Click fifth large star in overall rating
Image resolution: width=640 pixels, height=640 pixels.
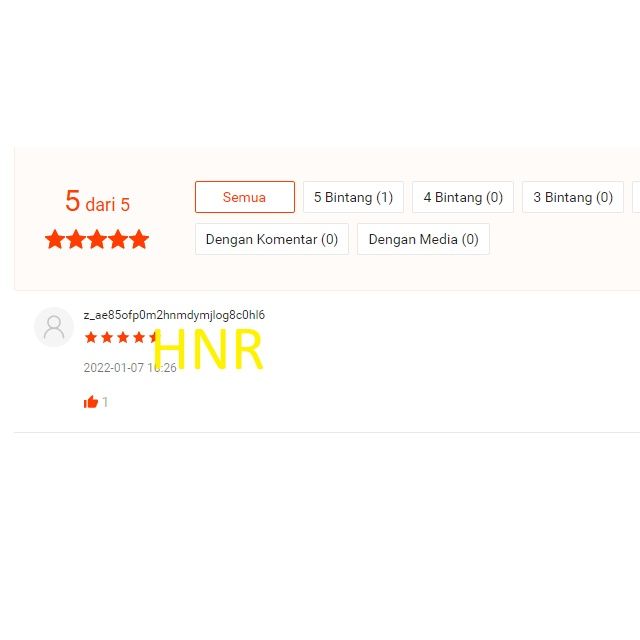139,239
